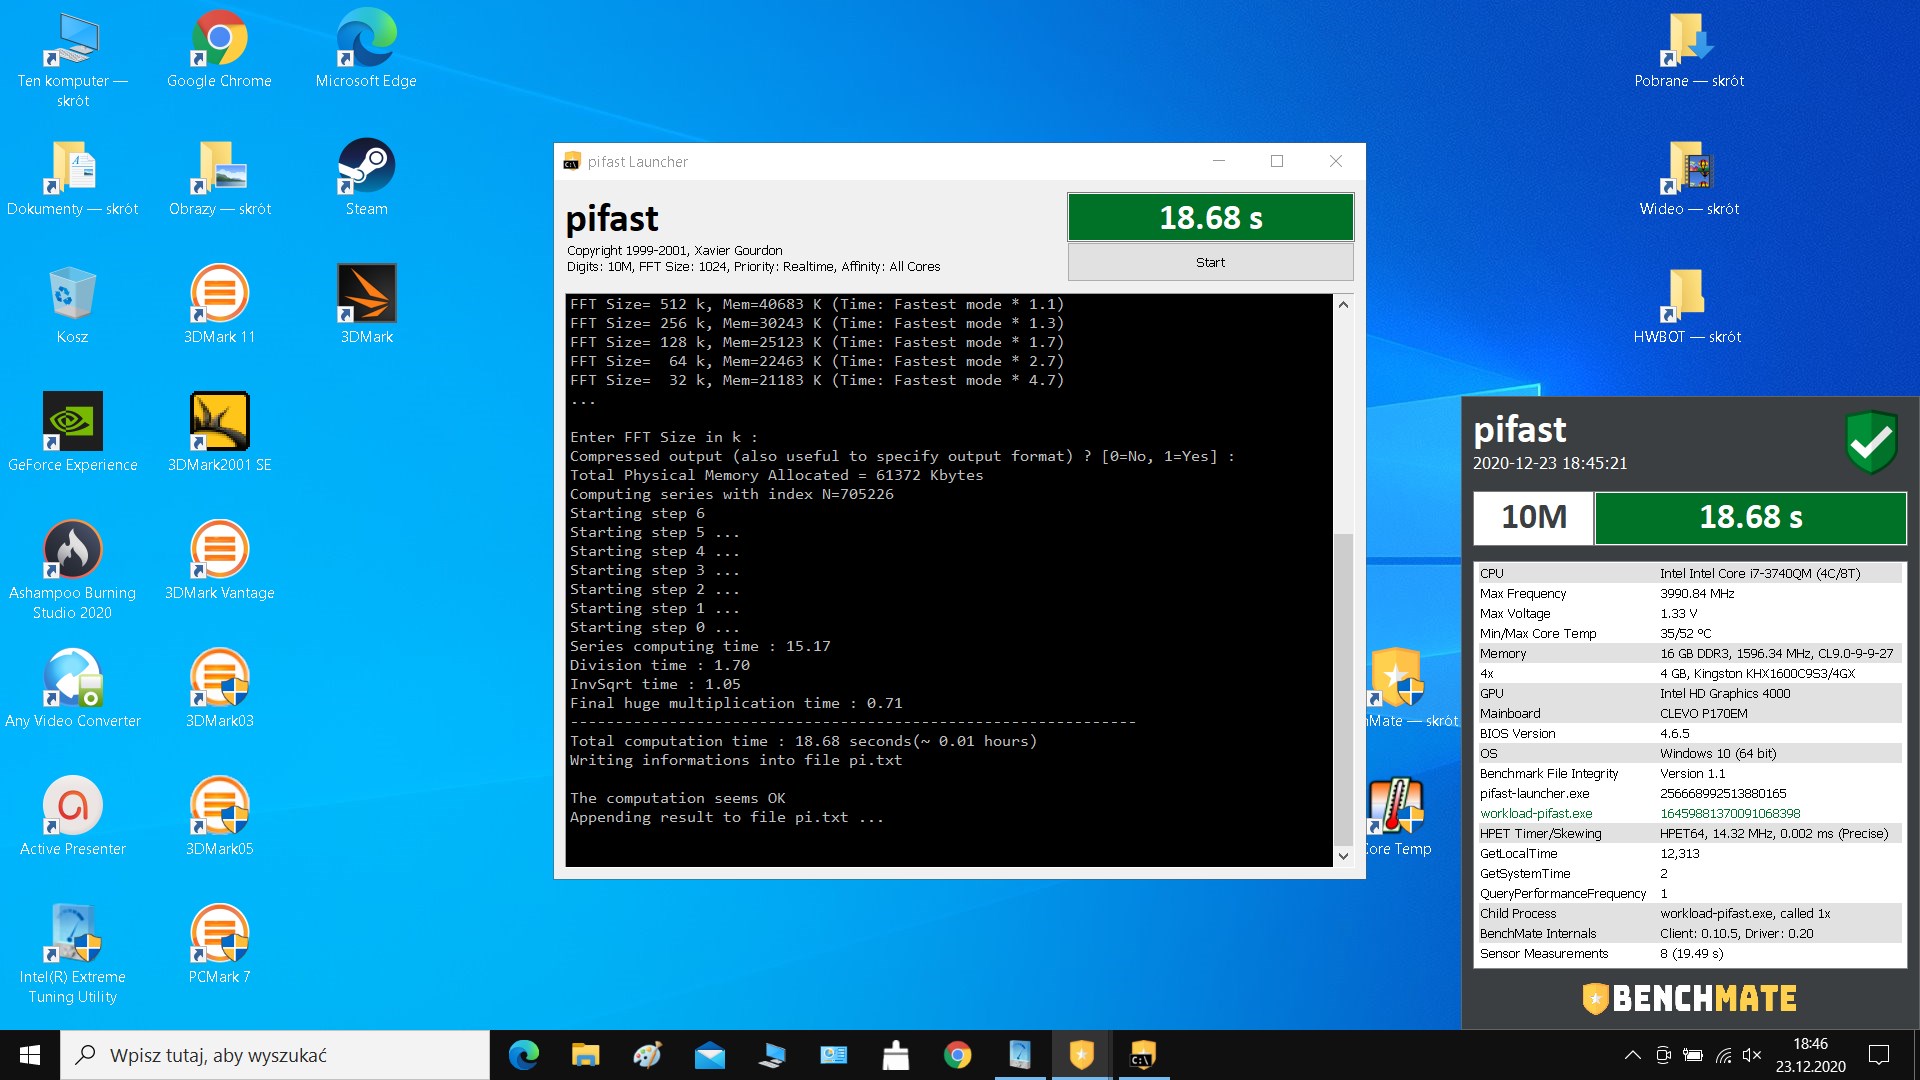1920x1080 pixels.
Task: Click the Max Frequency 3990.84 MHz value
Action: [x=1697, y=593]
